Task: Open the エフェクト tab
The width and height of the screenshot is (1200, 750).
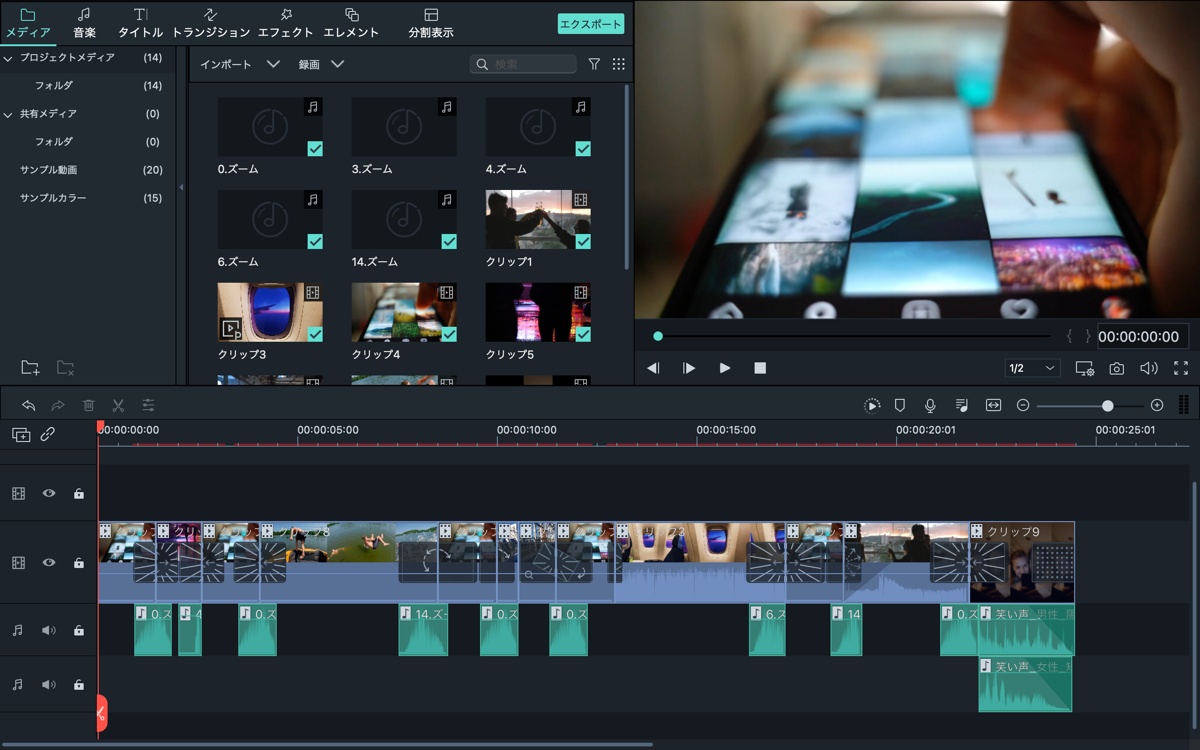Action: (x=286, y=23)
